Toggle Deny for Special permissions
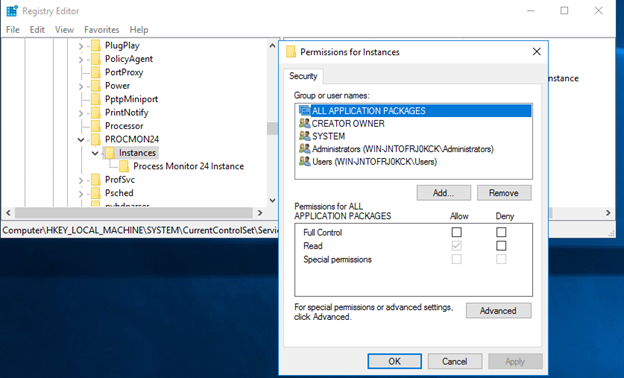Viewport: 624px width, 378px height. [501, 259]
